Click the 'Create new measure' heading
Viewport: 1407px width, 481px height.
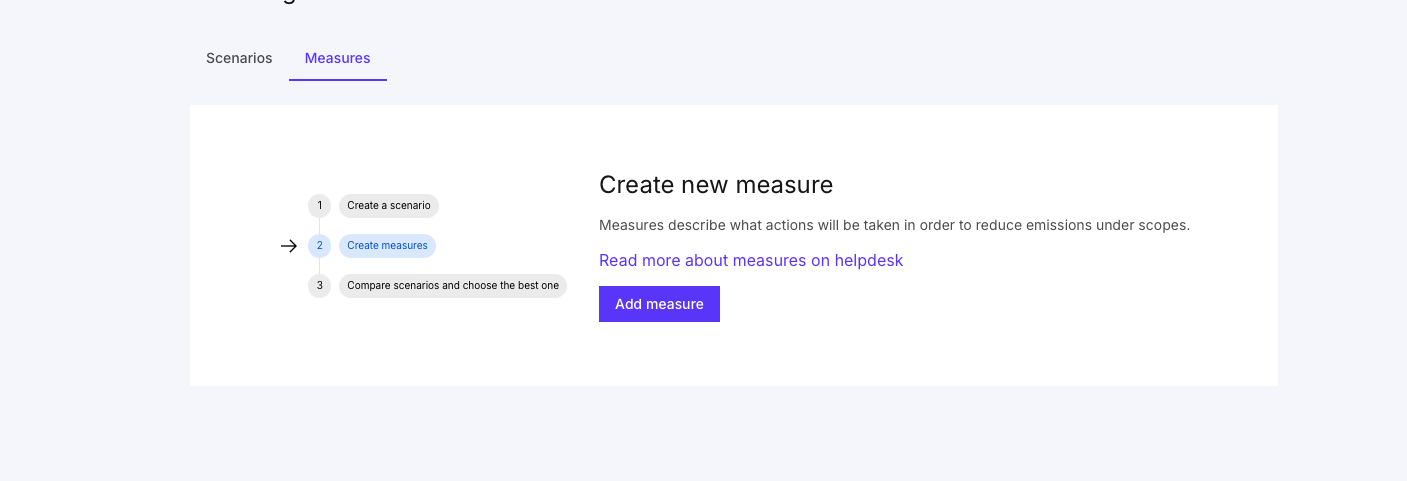pos(715,184)
